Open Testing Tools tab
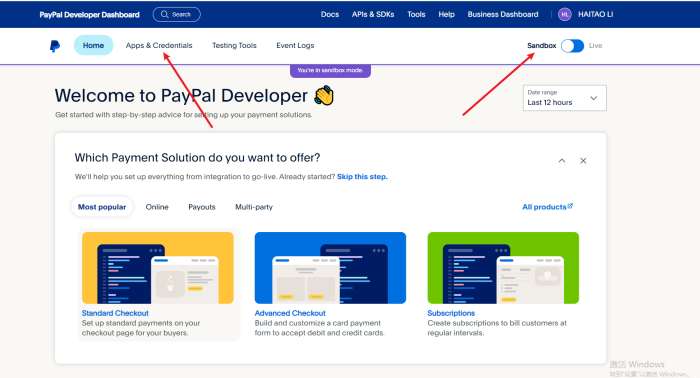The image size is (700, 378). point(234,46)
